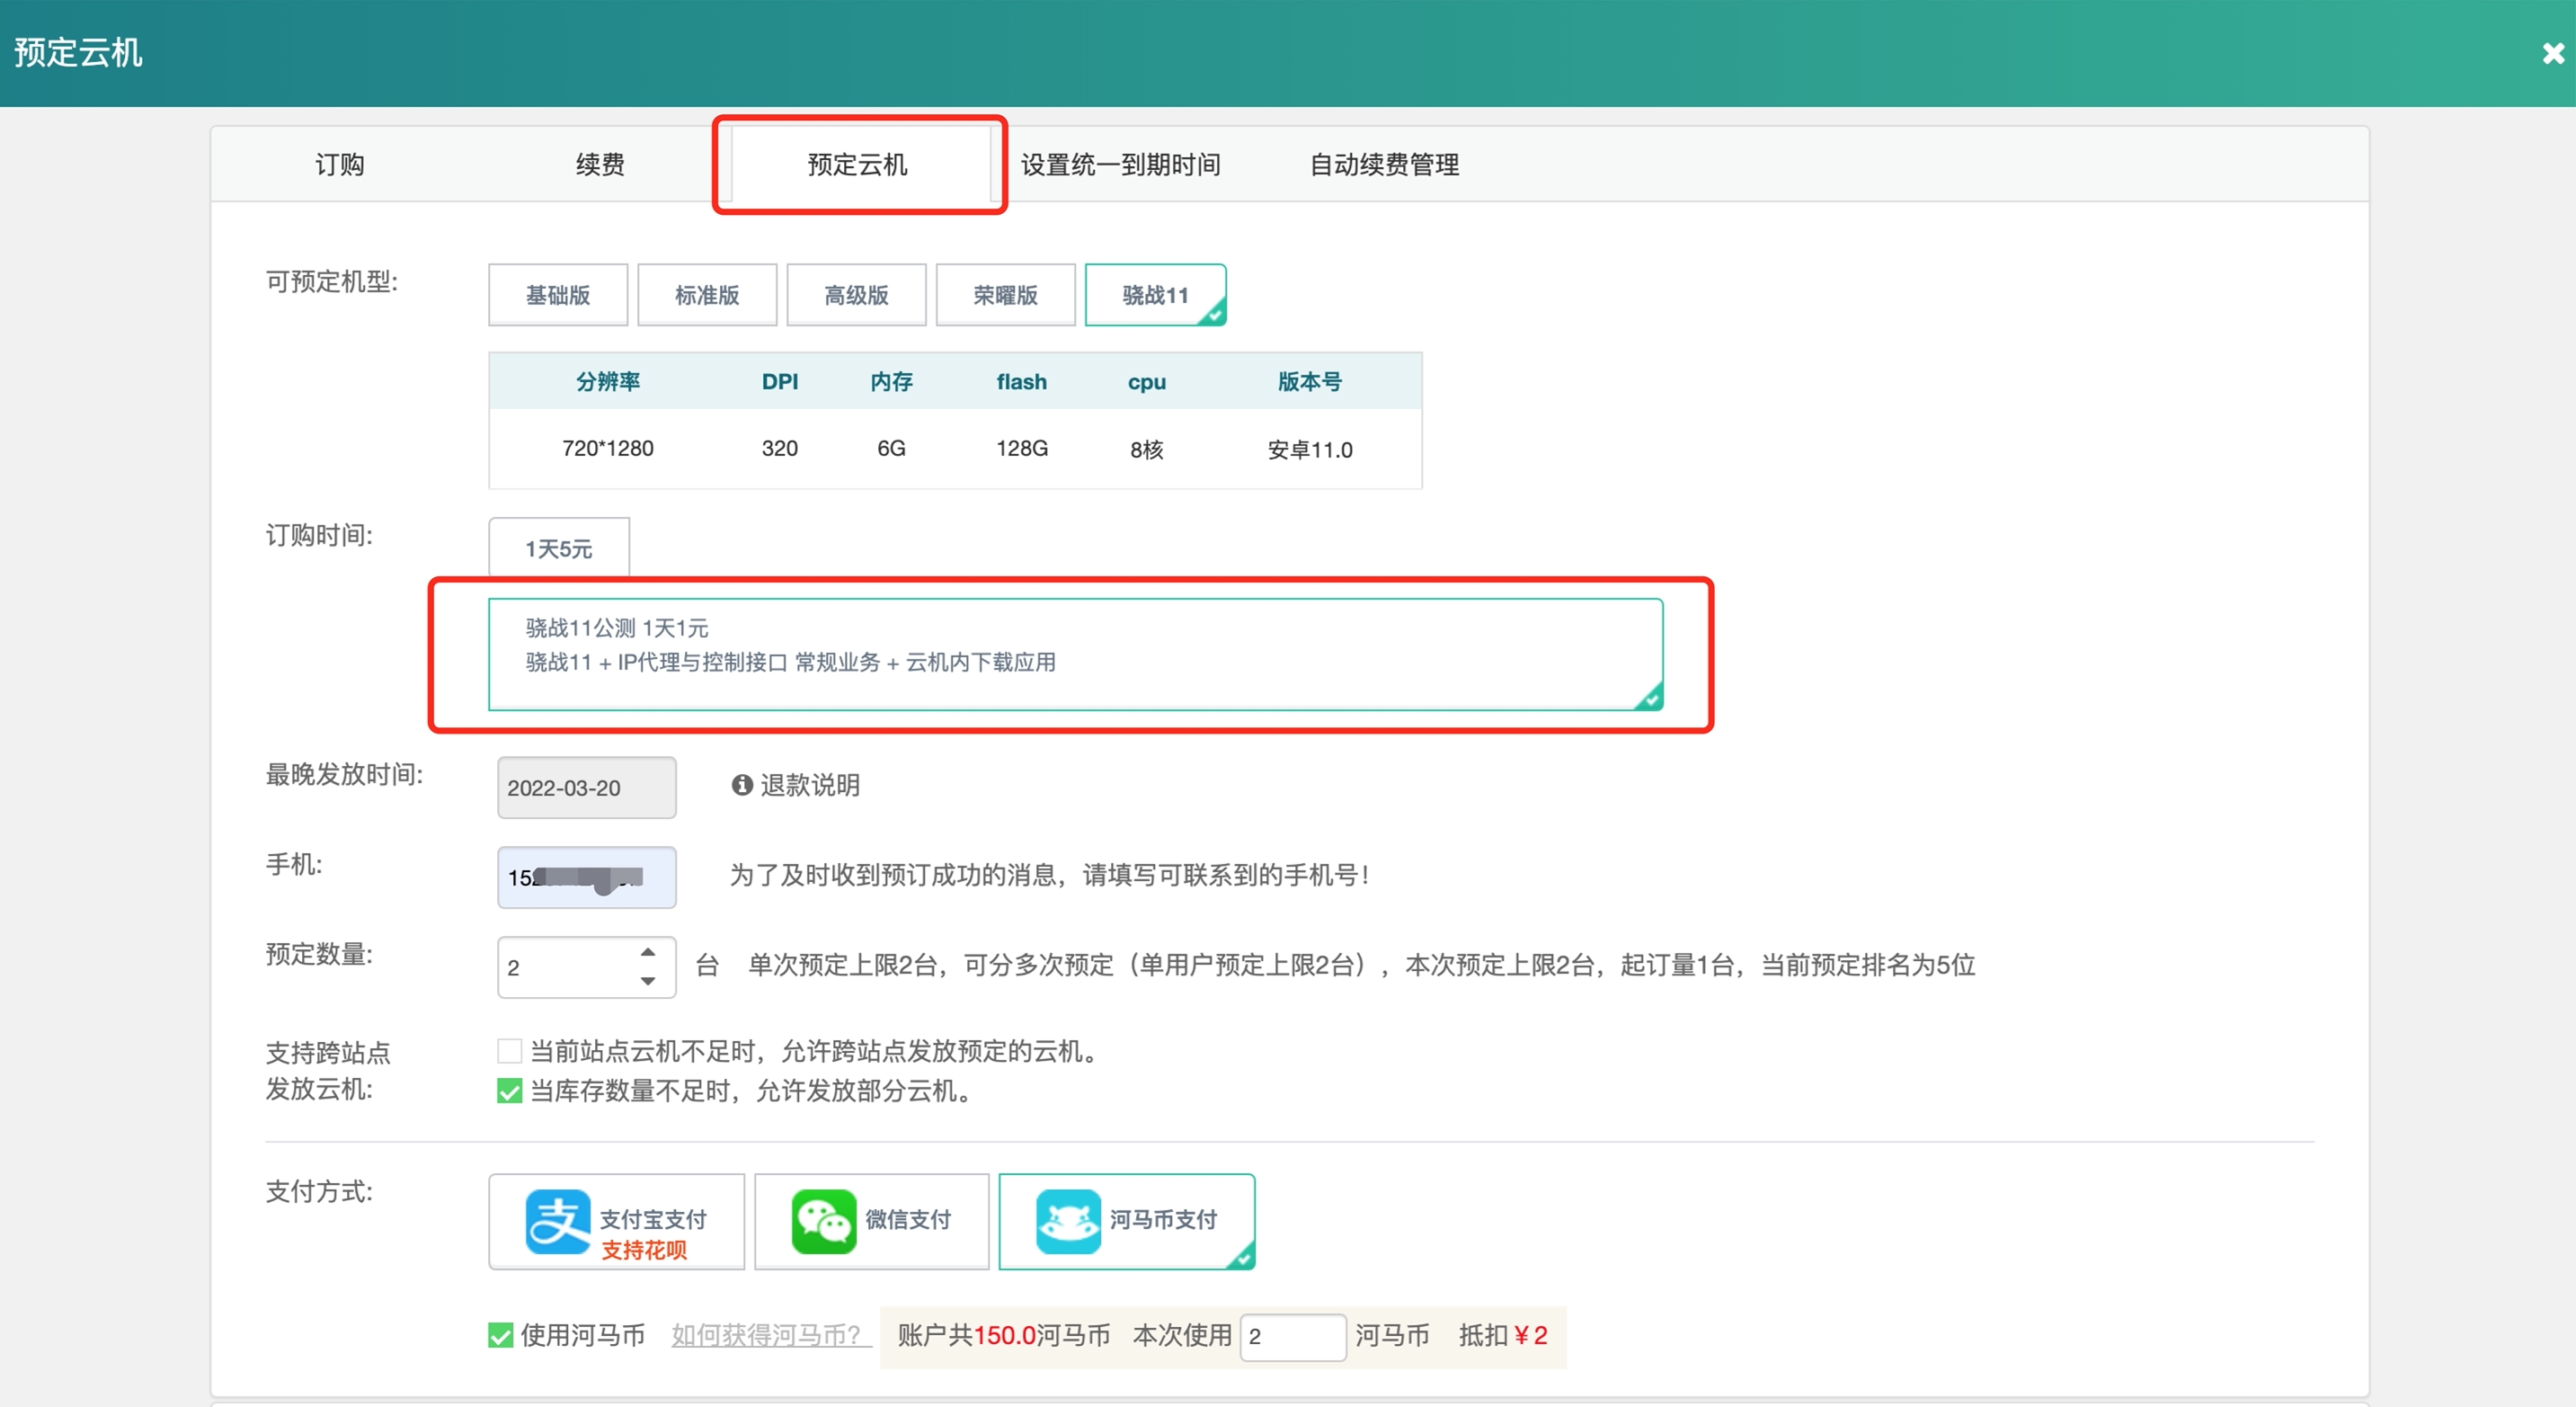Choose WeChat Pay as payment method
The image size is (2576, 1407).
(871, 1221)
